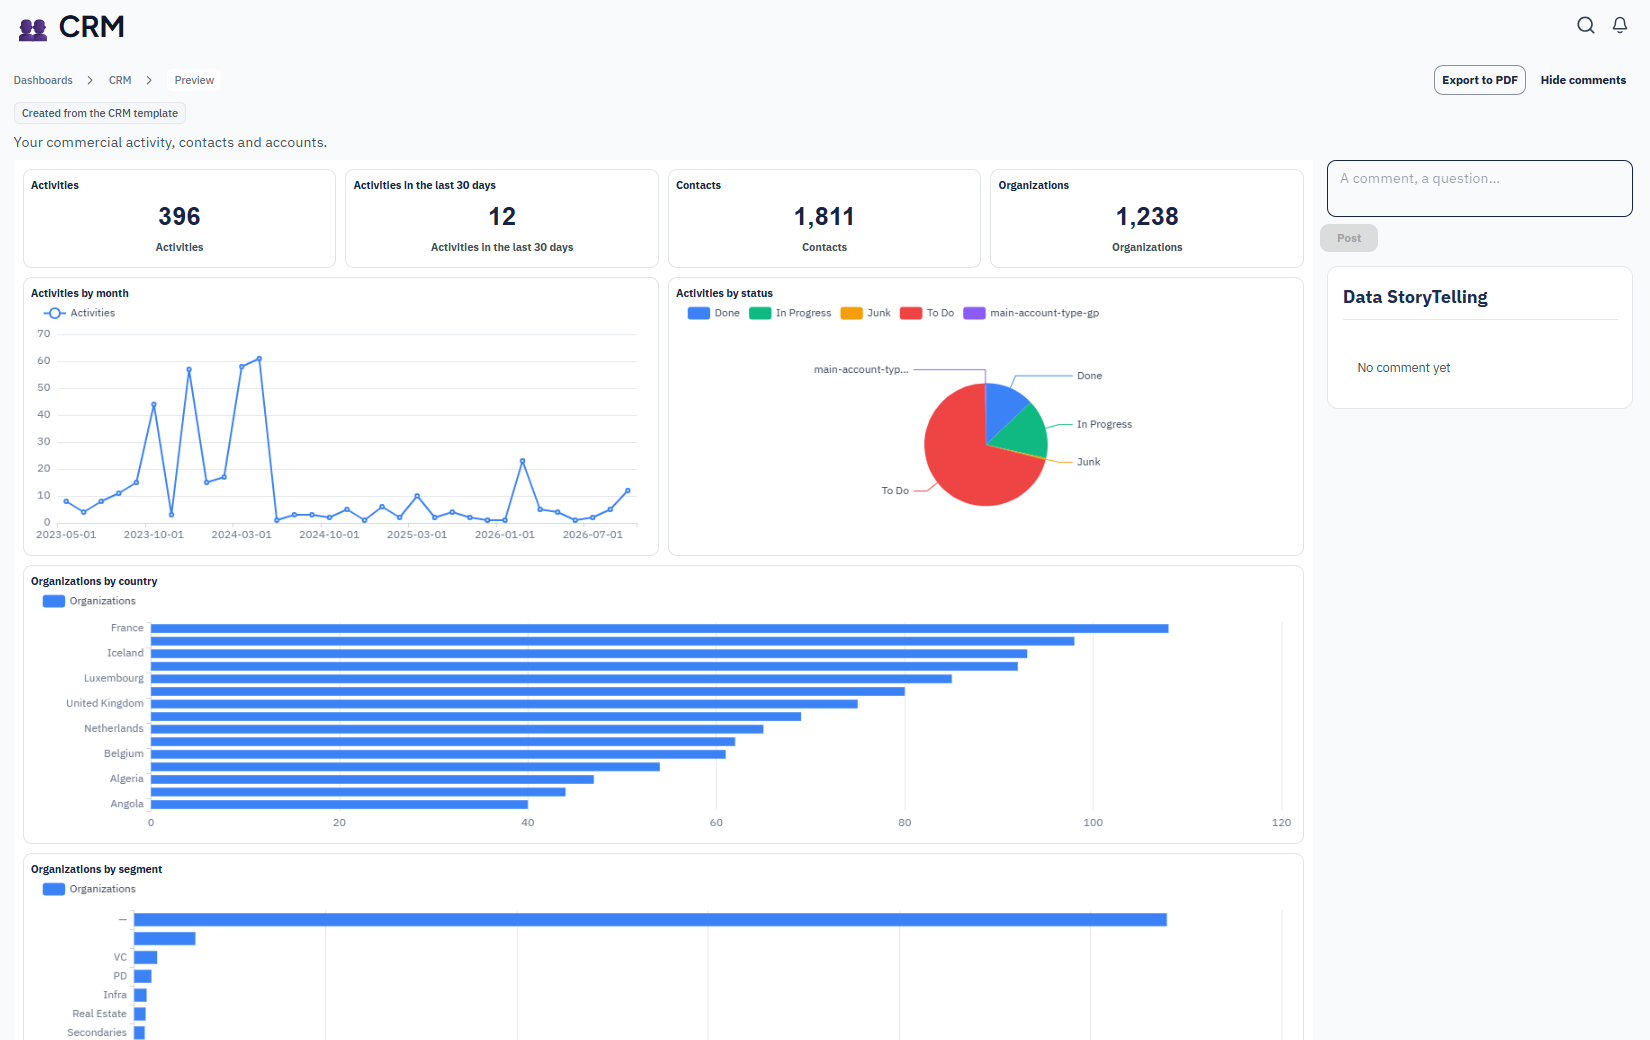The height and width of the screenshot is (1040, 1650).
Task: Click the Data StoryTelling heading
Action: click(x=1415, y=297)
